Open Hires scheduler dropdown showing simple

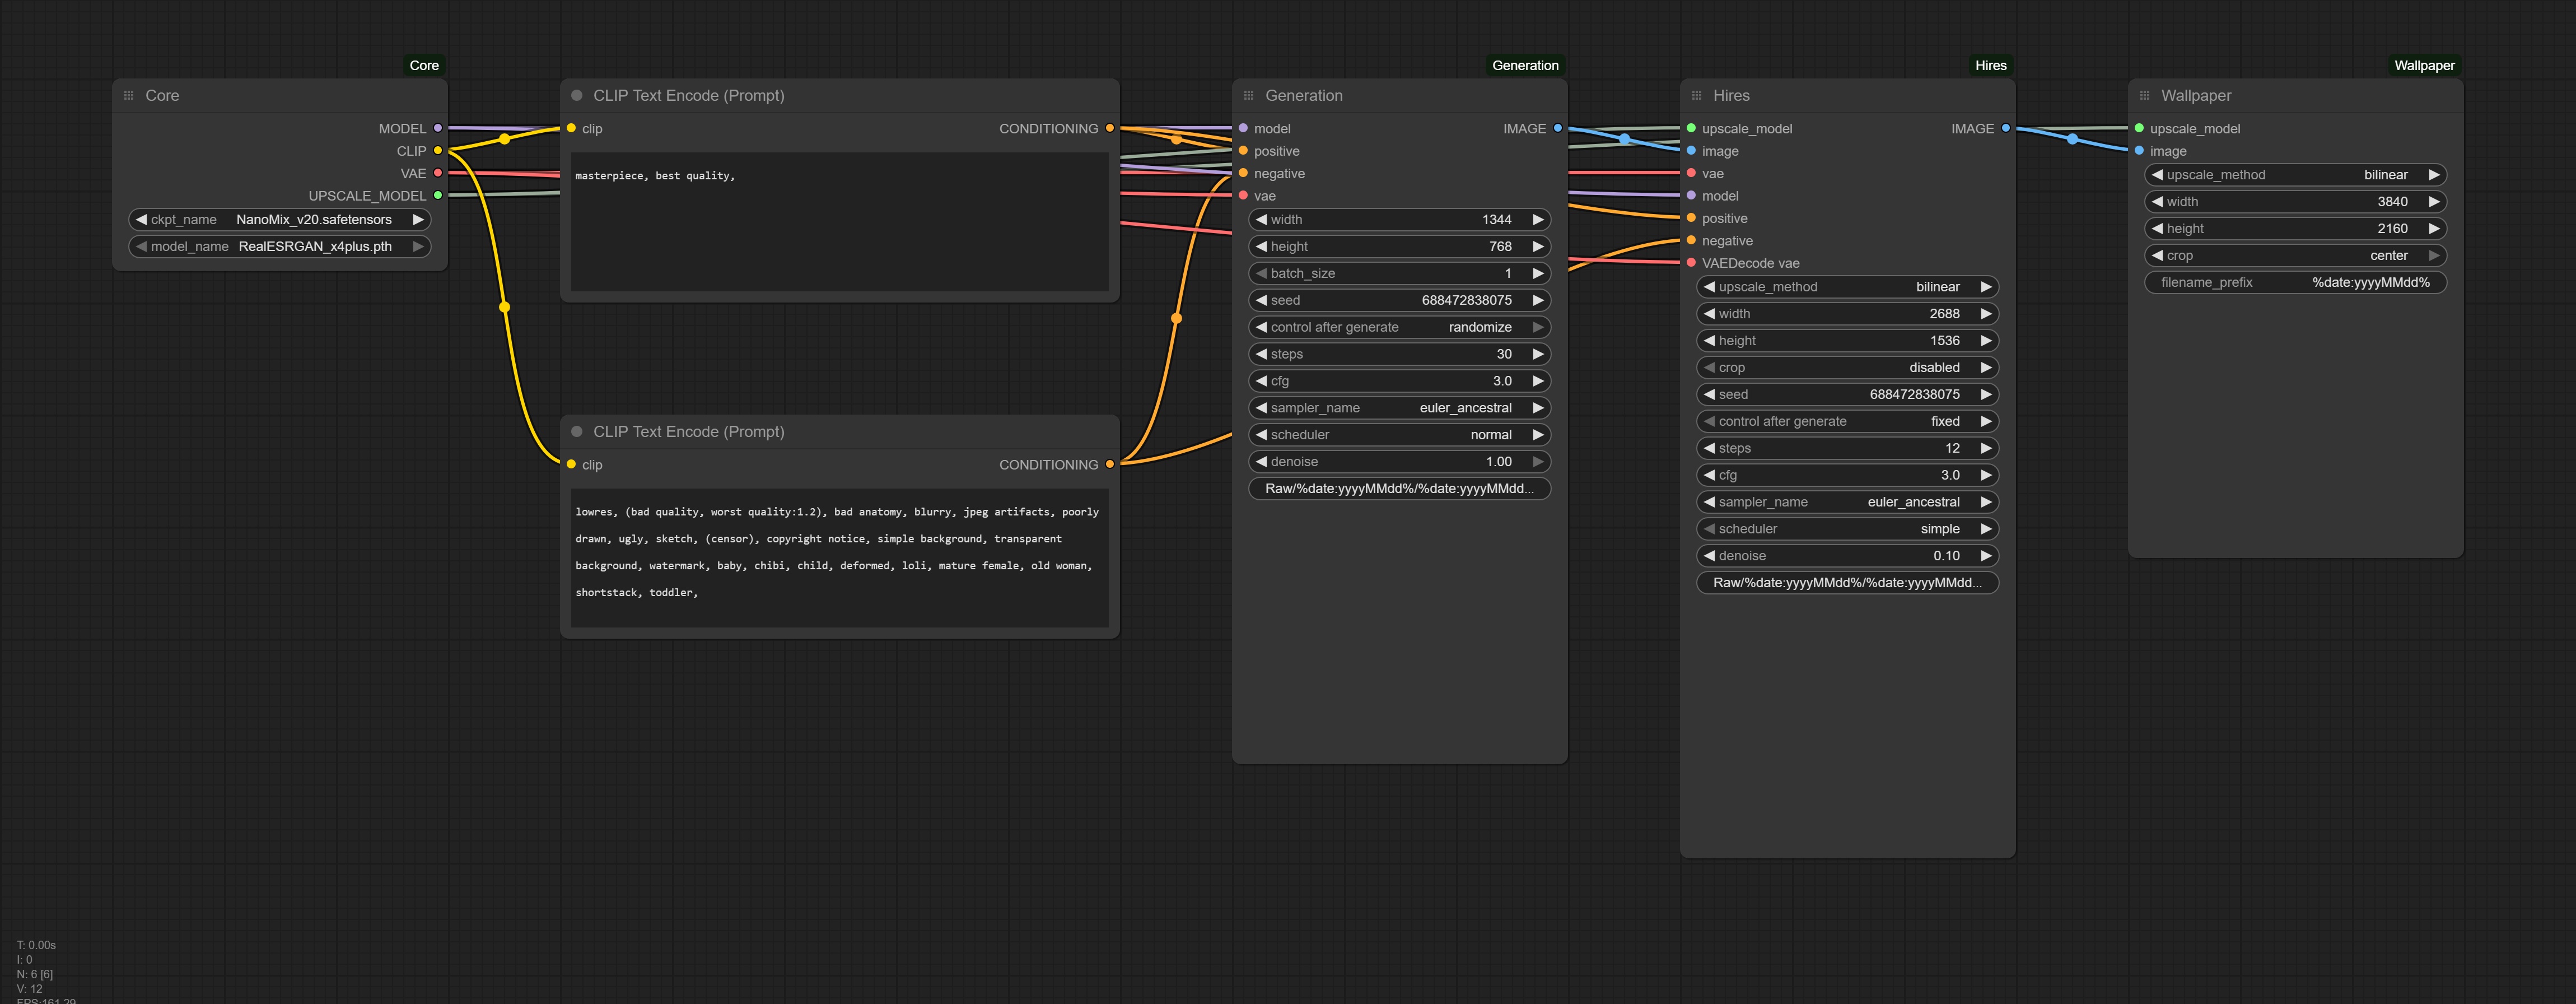click(x=1846, y=529)
